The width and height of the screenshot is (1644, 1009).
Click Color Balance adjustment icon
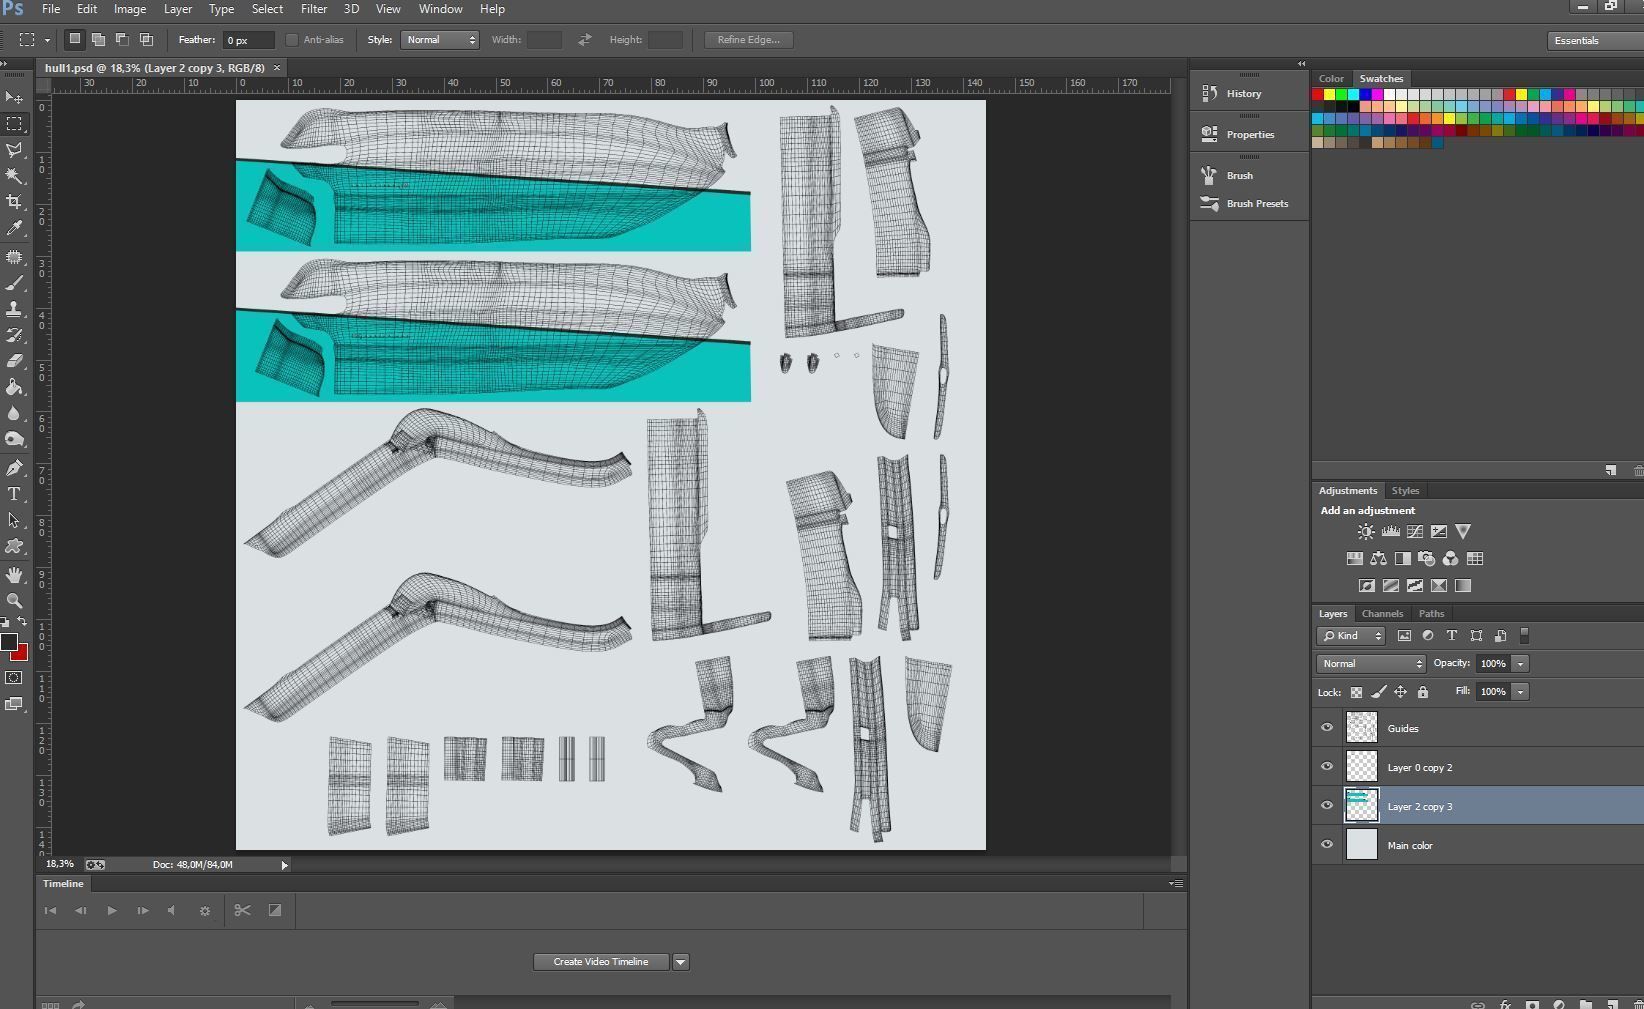[1379, 559]
